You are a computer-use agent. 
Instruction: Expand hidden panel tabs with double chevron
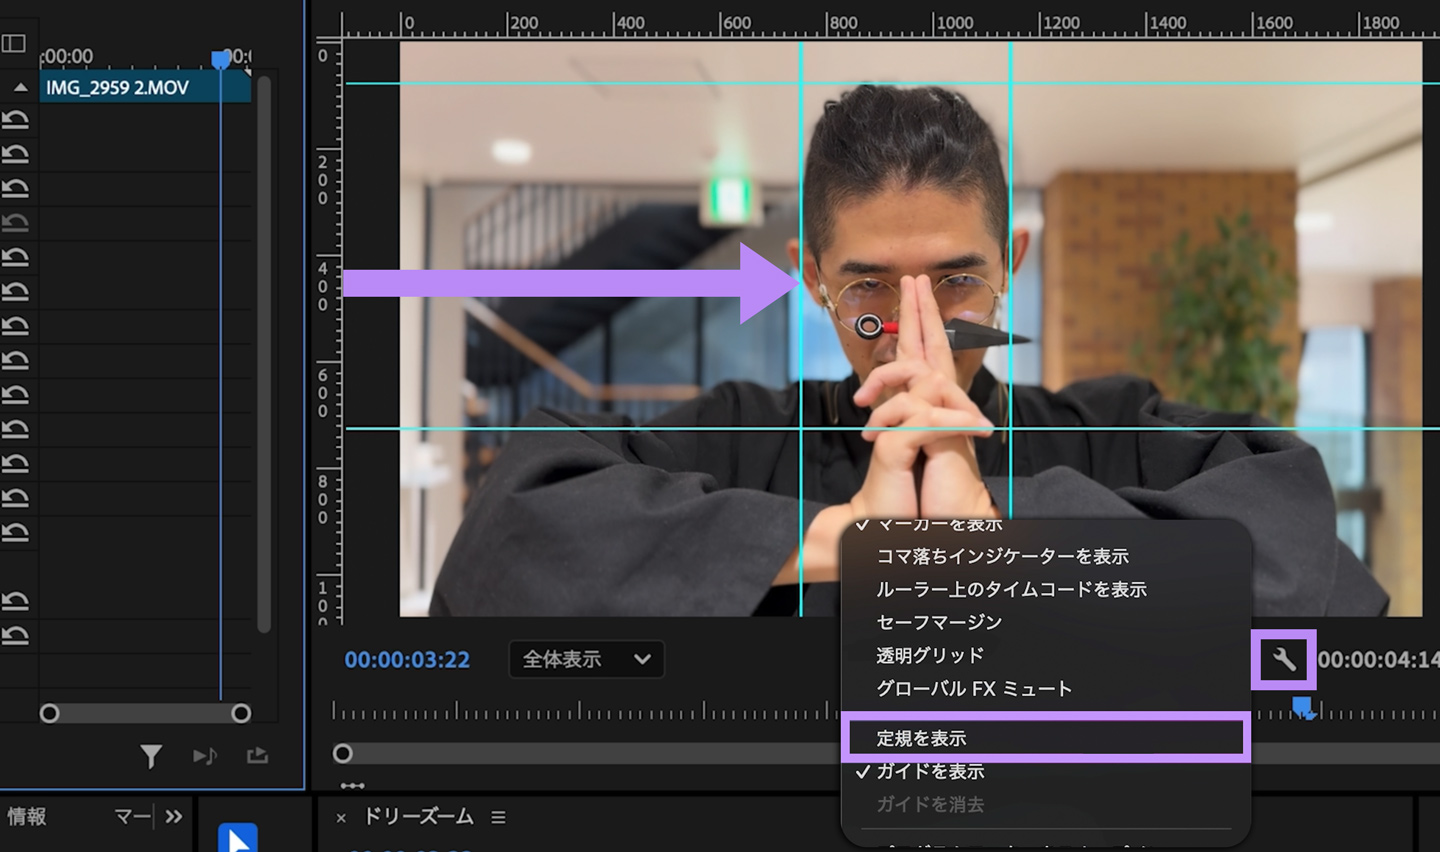coord(174,817)
